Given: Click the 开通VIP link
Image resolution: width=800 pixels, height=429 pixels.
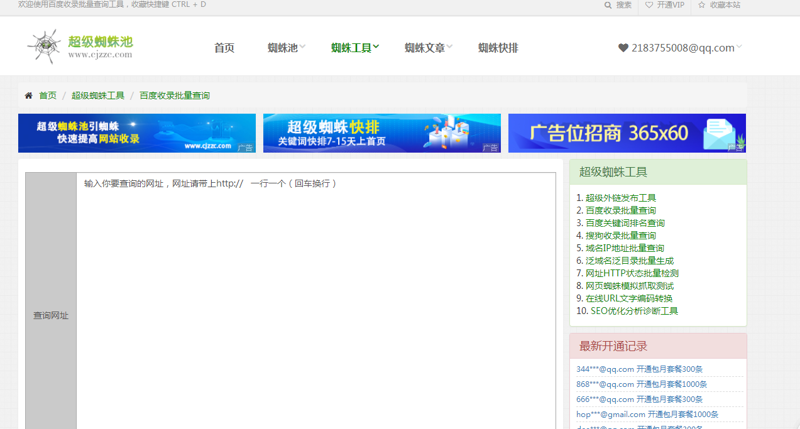Looking at the screenshot, I should (x=670, y=5).
